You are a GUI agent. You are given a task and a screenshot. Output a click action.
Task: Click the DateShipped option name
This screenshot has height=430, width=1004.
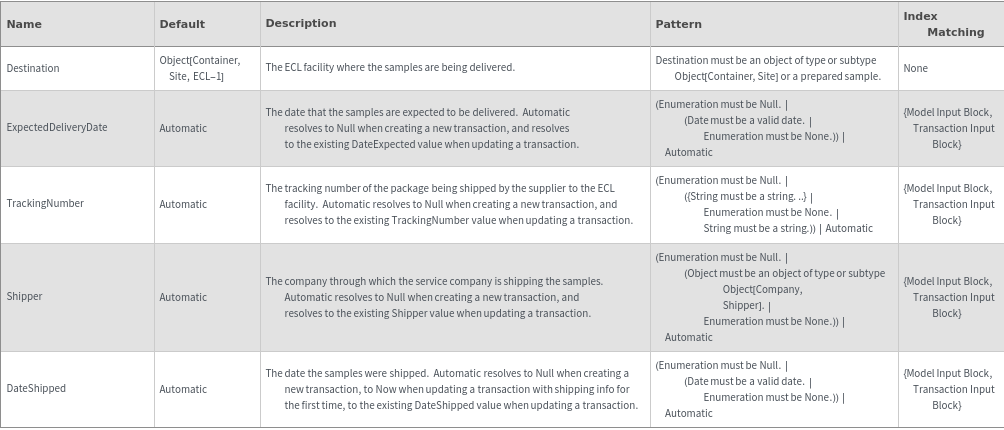tap(36, 389)
